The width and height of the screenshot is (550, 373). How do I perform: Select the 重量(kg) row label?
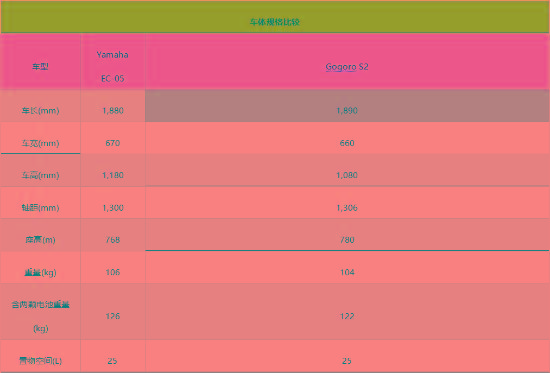coord(40,272)
